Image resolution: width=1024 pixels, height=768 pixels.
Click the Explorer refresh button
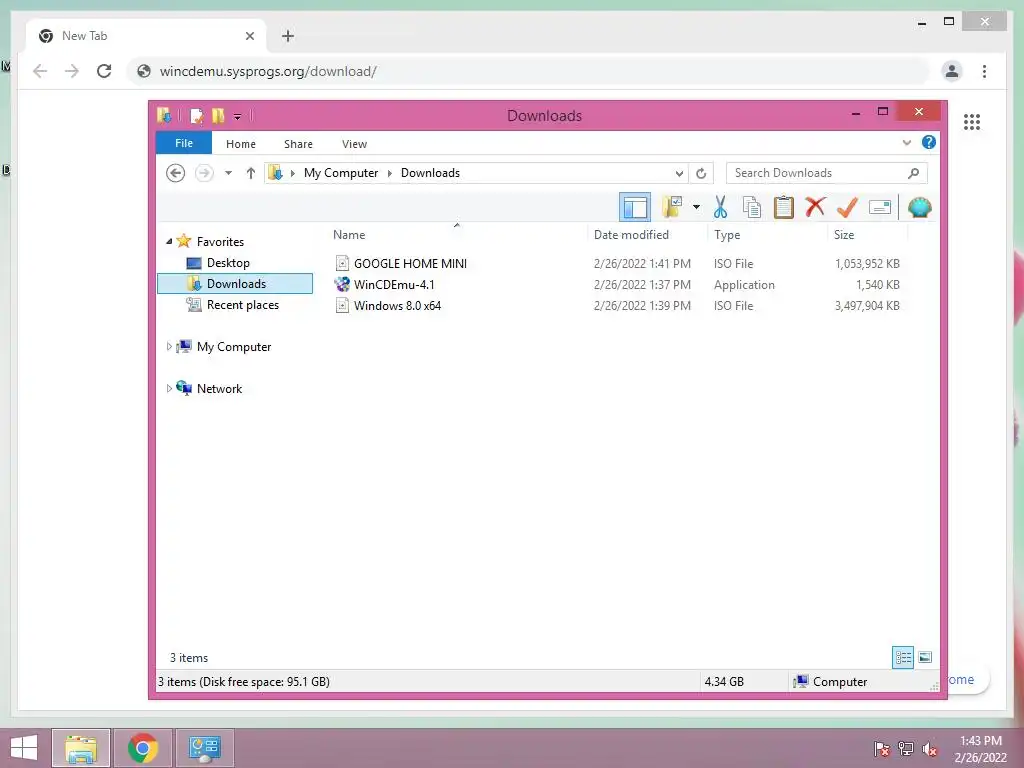tap(701, 173)
